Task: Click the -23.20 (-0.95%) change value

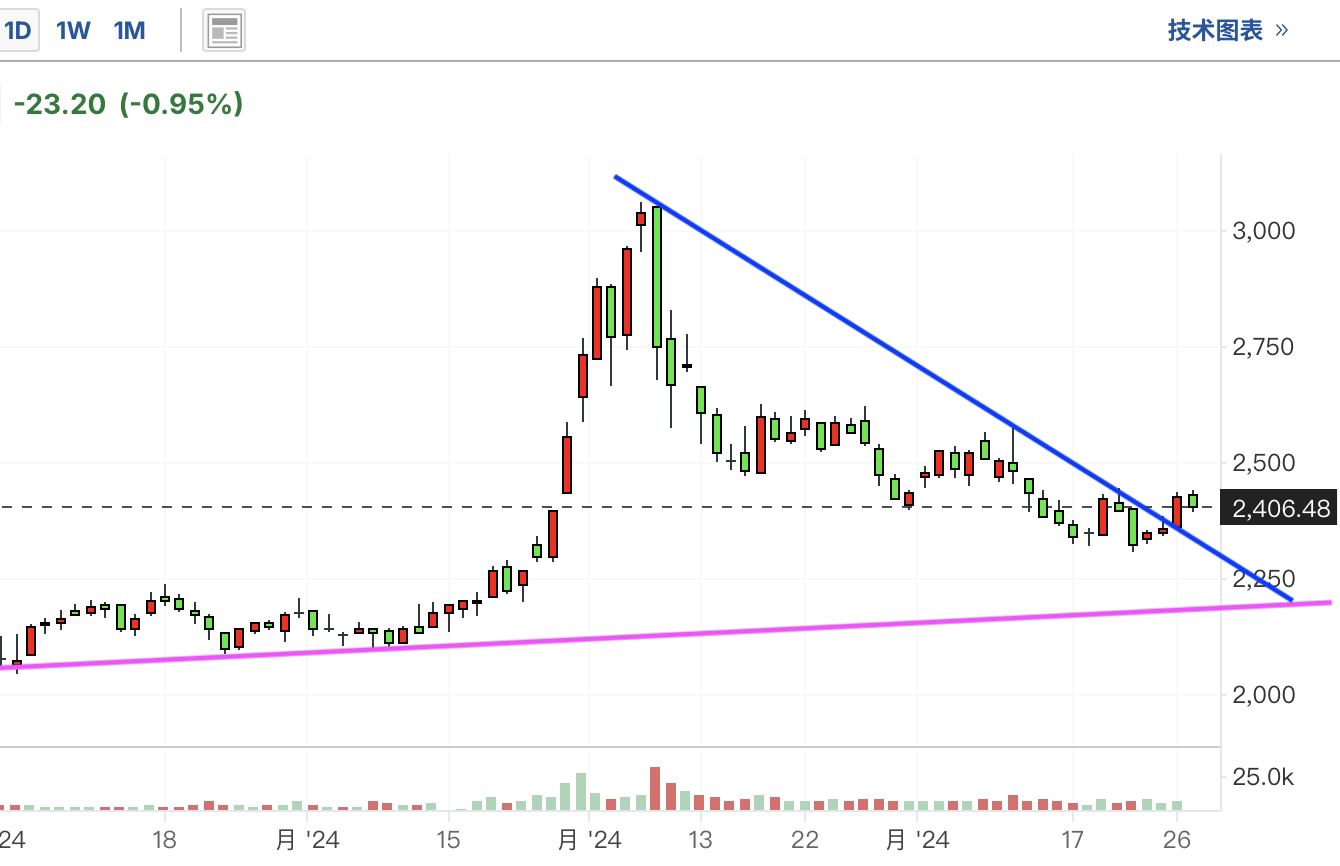Action: (x=128, y=103)
